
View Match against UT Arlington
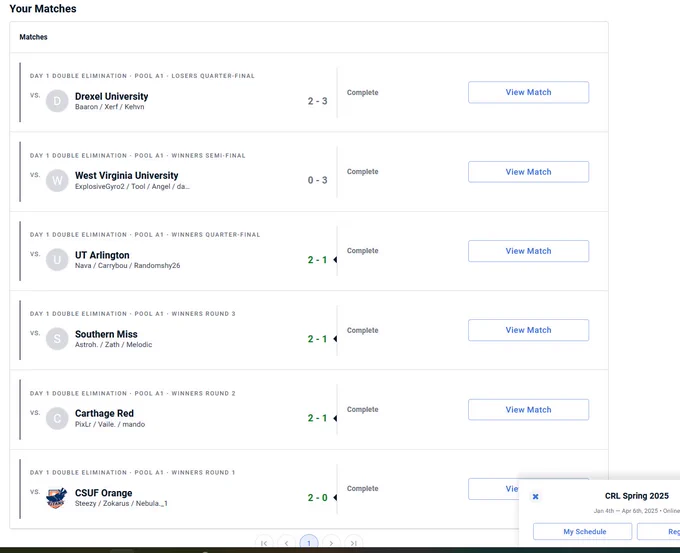[x=528, y=251]
